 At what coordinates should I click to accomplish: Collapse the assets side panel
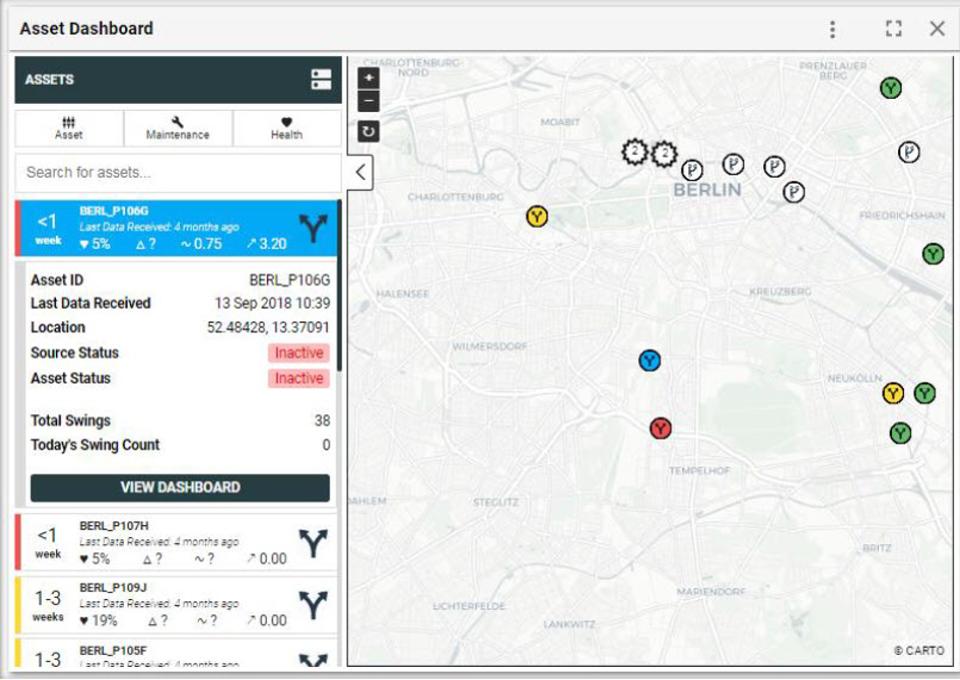coord(360,173)
